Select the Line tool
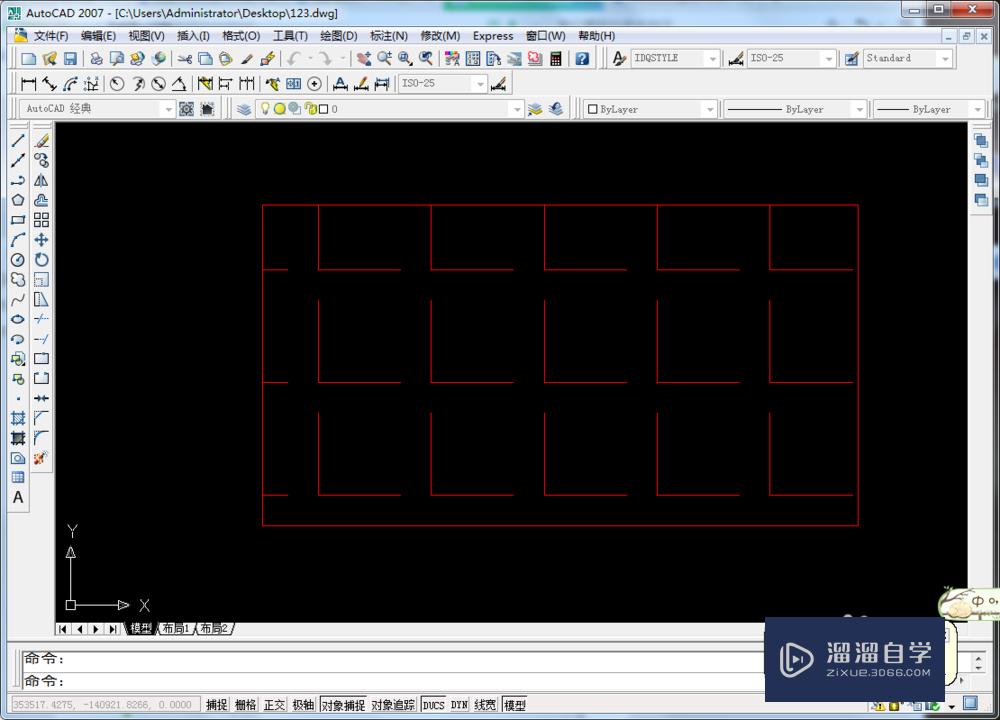This screenshot has width=1000, height=720. click(x=16, y=140)
